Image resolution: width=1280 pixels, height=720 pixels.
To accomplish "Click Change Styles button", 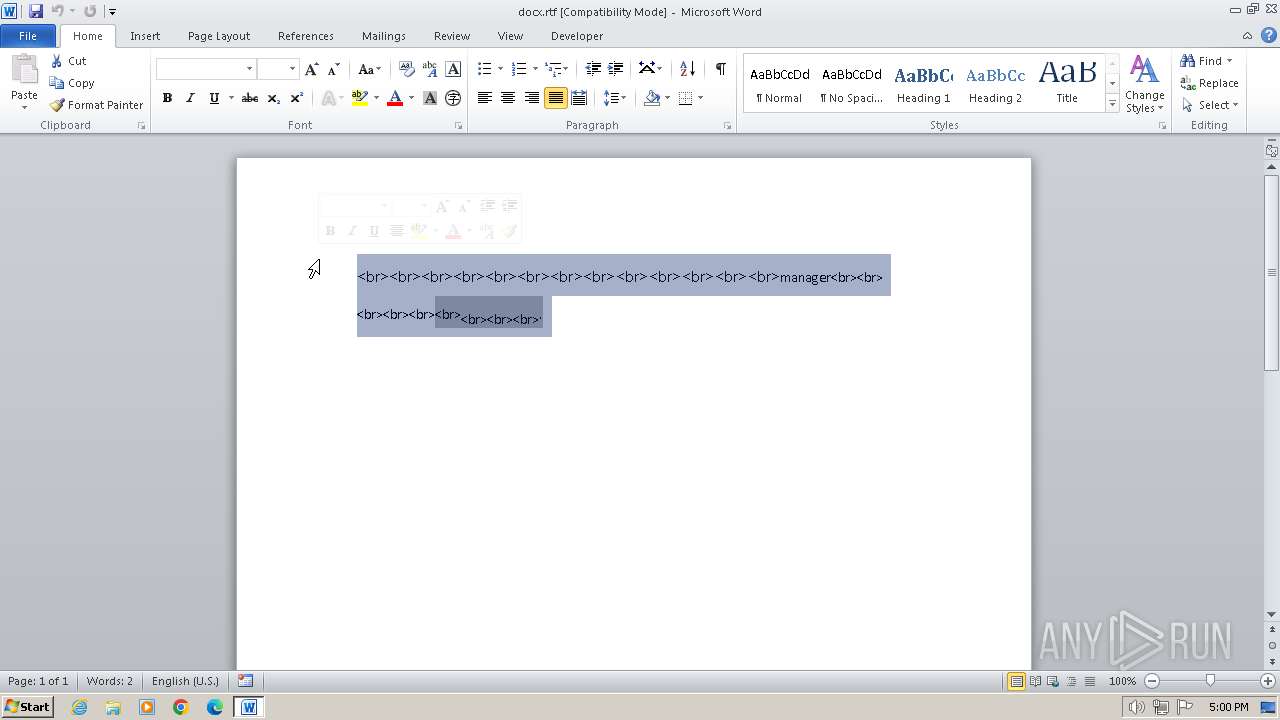I will [x=1144, y=84].
